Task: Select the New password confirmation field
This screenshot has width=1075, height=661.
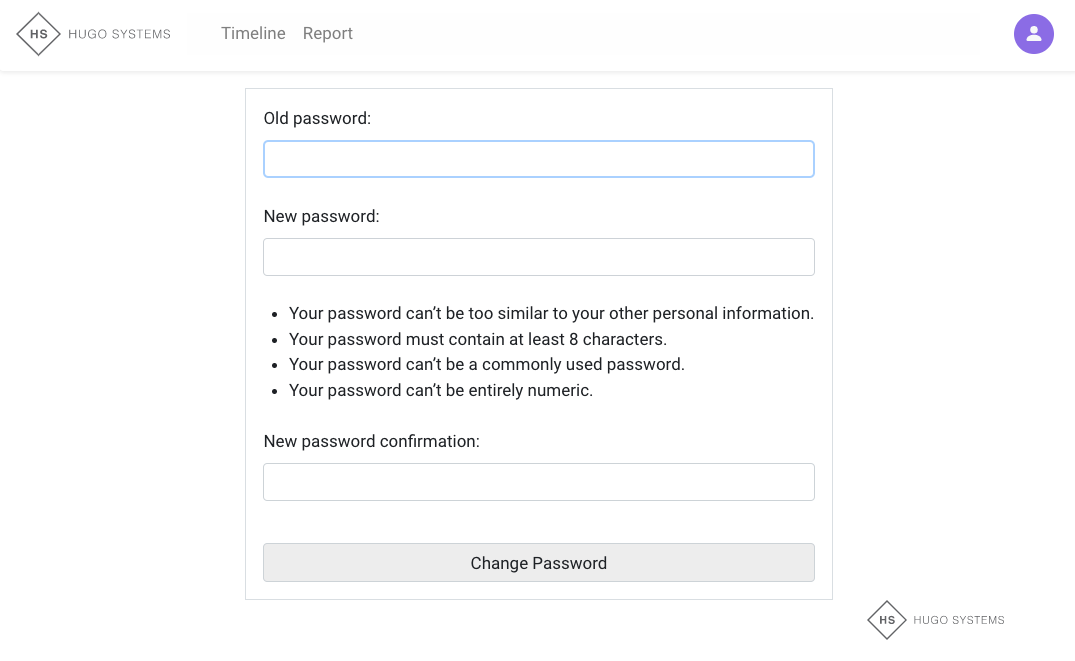Action: pyautogui.click(x=538, y=482)
